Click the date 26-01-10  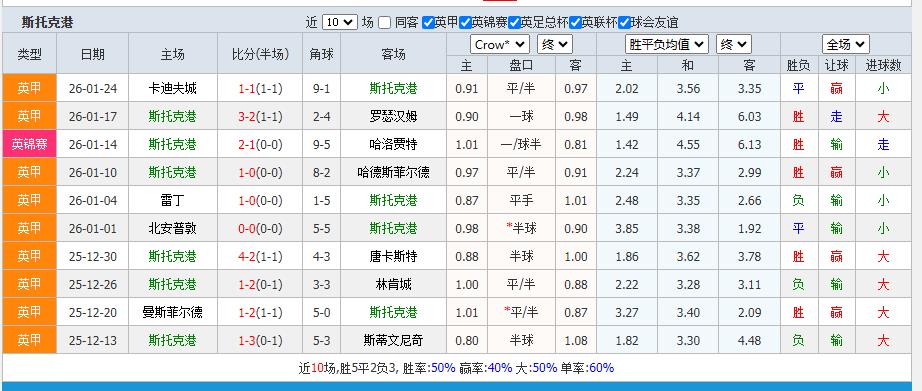click(x=93, y=172)
